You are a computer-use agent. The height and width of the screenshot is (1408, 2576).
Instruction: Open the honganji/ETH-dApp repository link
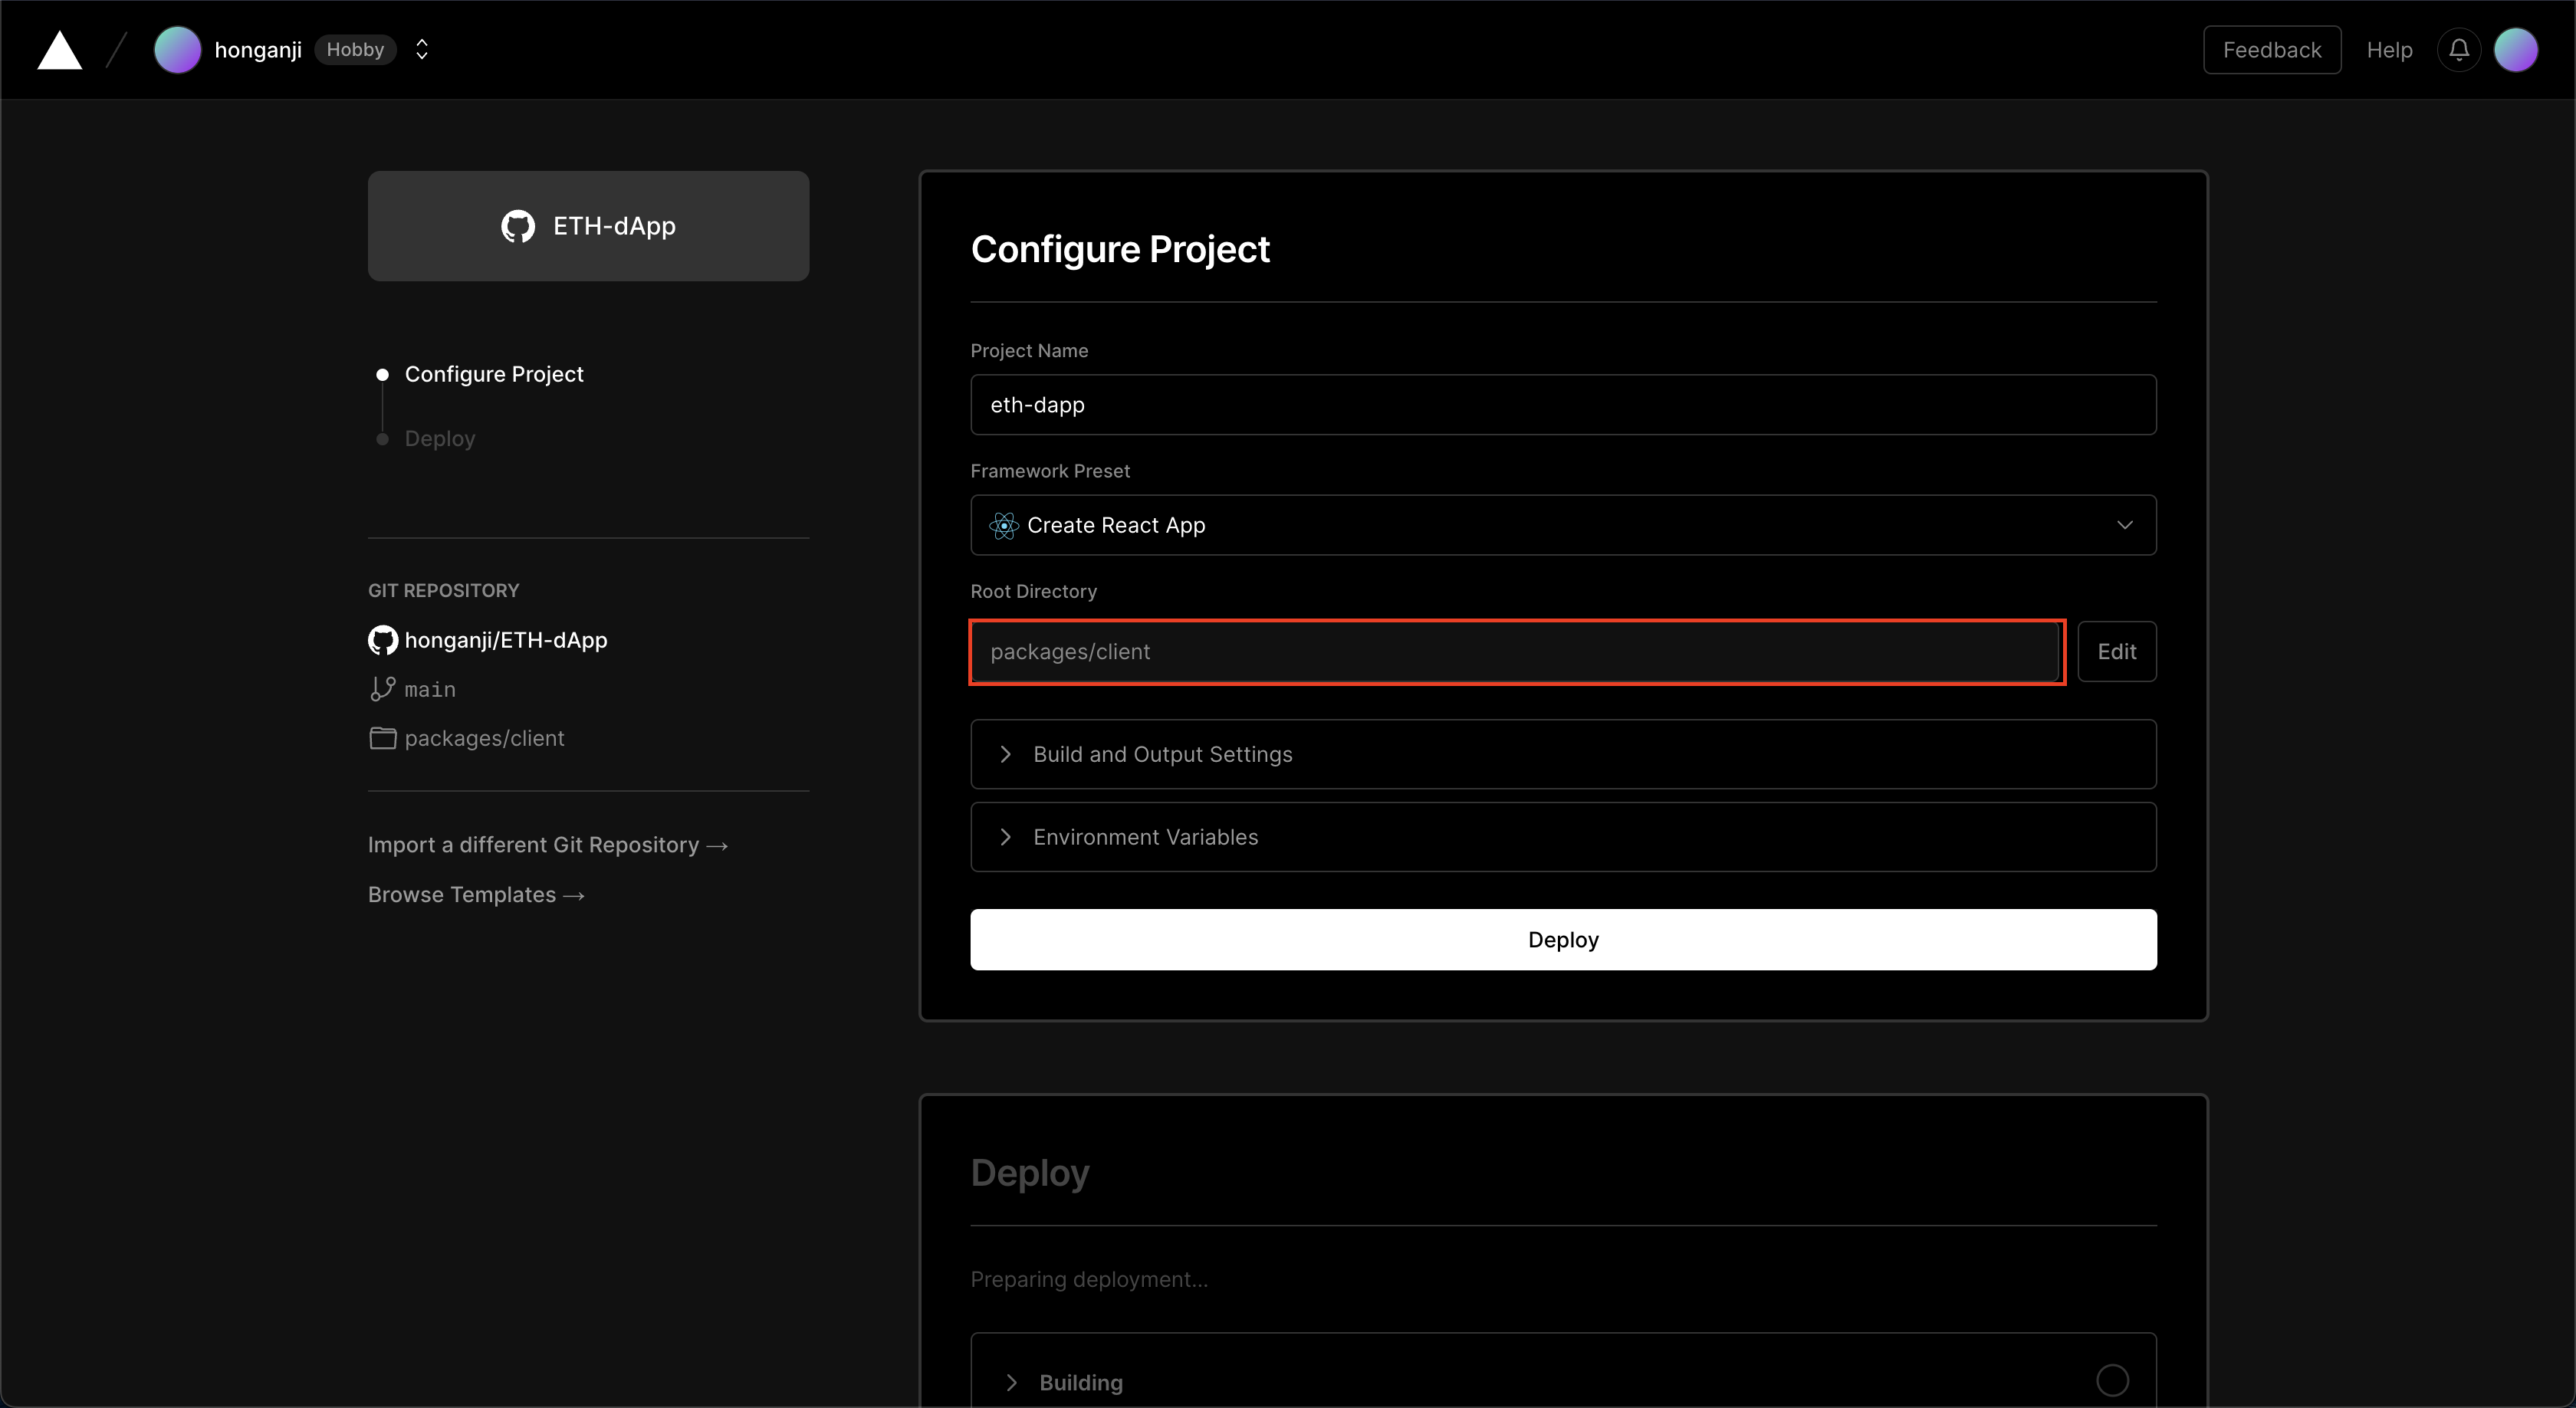[506, 640]
